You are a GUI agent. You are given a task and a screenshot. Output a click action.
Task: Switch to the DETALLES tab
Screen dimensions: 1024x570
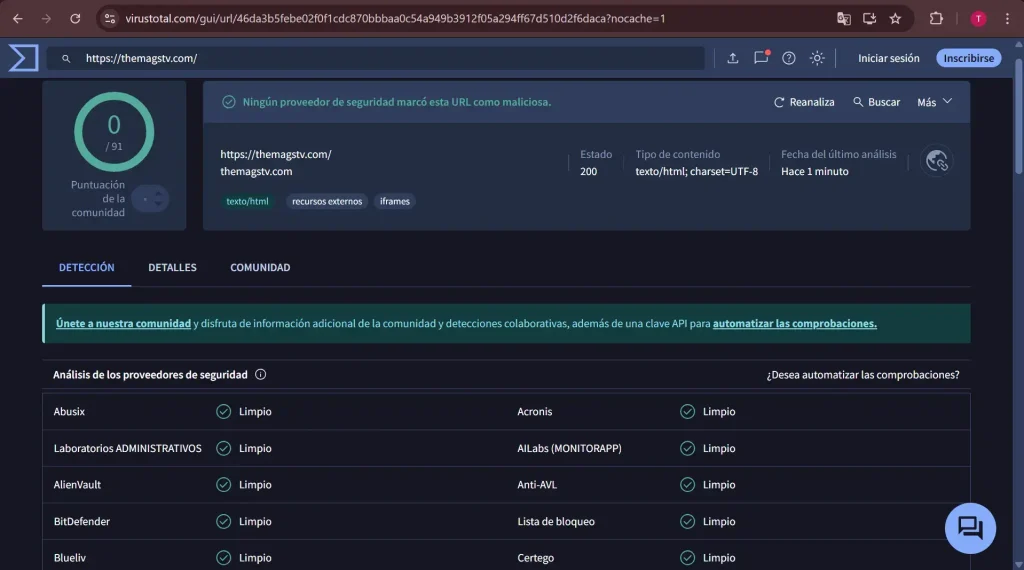coord(172,268)
